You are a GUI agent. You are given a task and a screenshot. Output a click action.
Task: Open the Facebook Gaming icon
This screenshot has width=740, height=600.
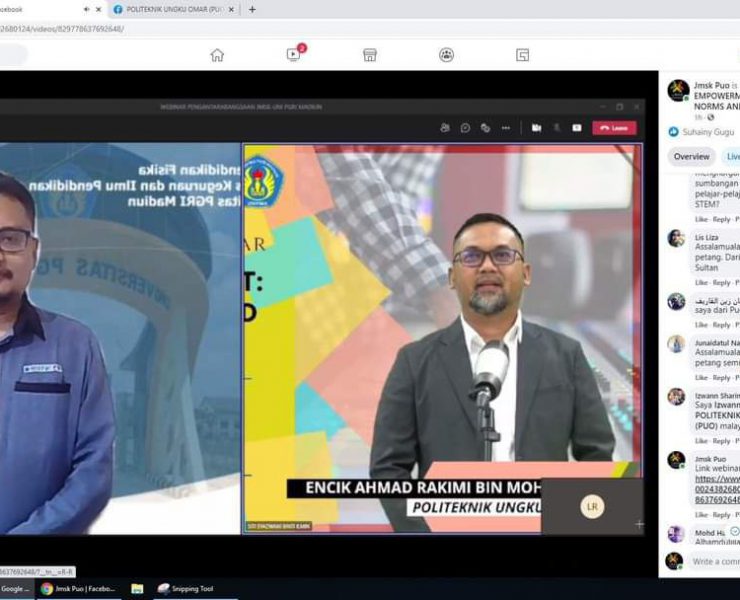(x=522, y=55)
